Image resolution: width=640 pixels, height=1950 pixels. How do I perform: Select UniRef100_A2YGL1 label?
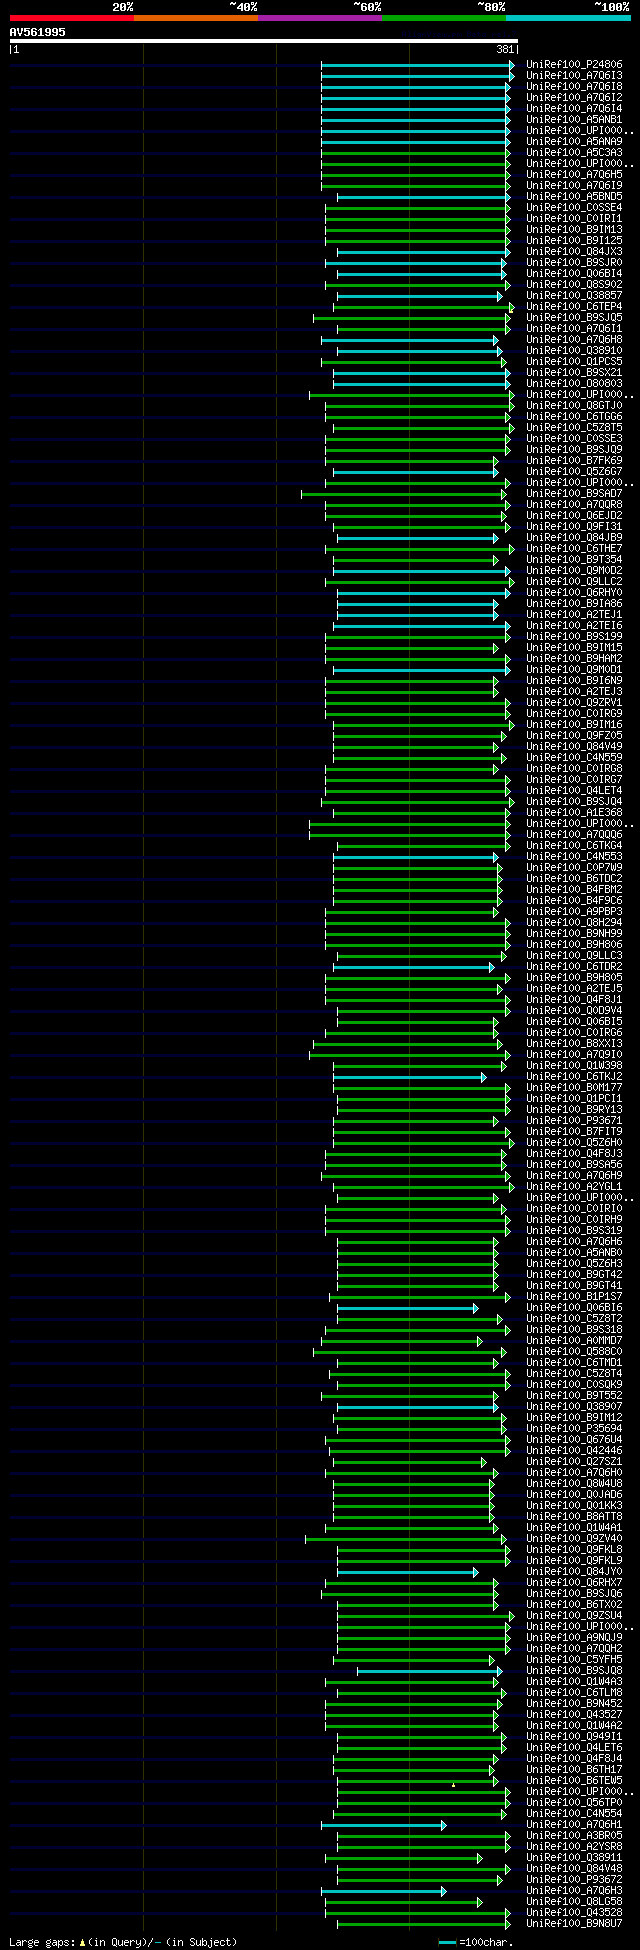click(x=574, y=1186)
